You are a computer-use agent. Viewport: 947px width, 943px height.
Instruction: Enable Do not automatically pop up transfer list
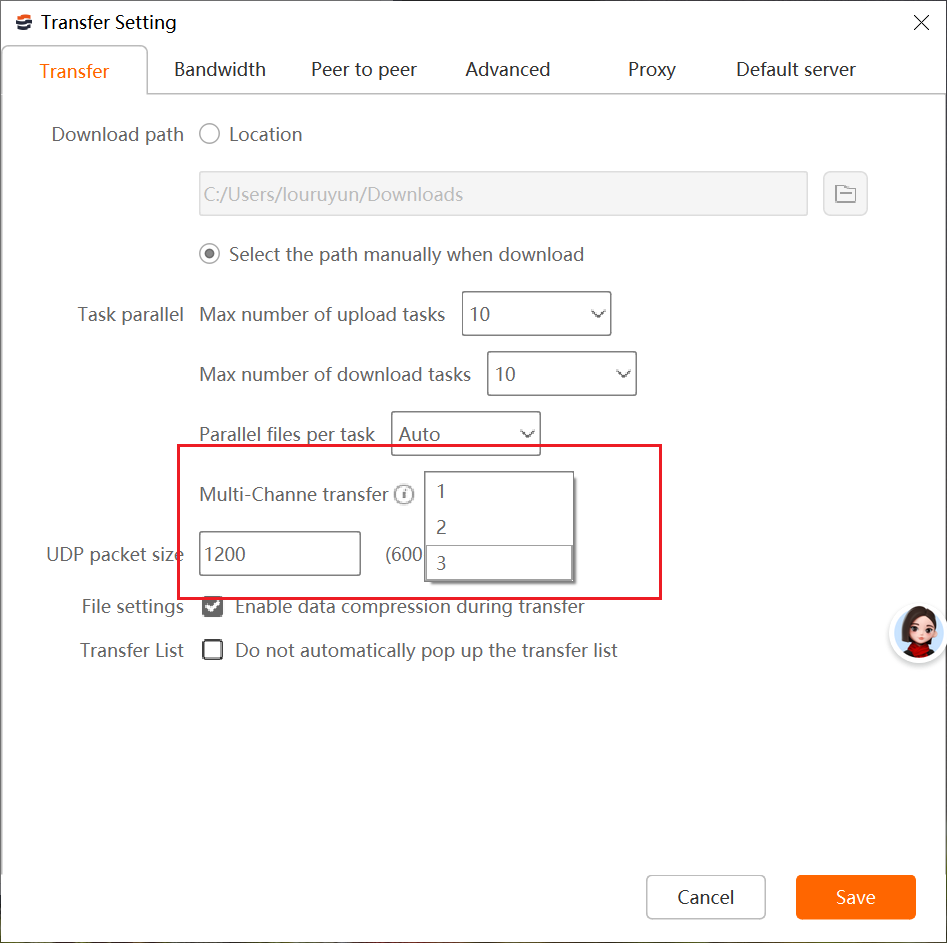click(x=212, y=649)
